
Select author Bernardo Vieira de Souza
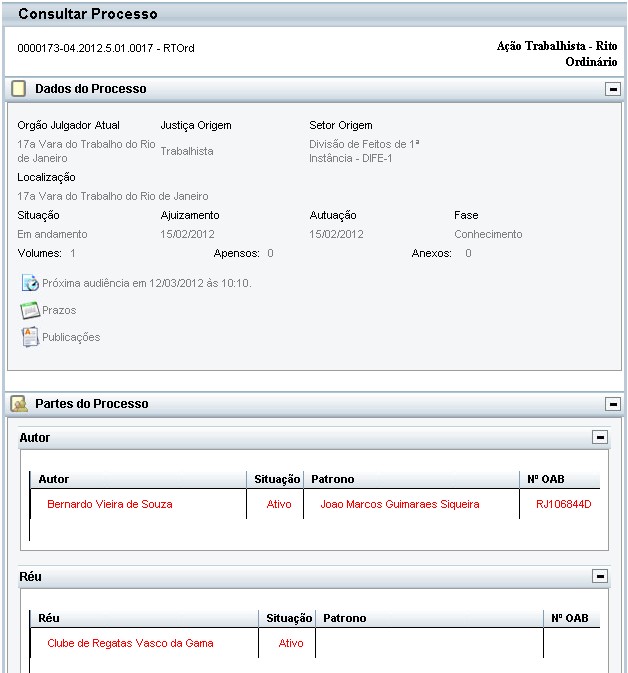102,504
